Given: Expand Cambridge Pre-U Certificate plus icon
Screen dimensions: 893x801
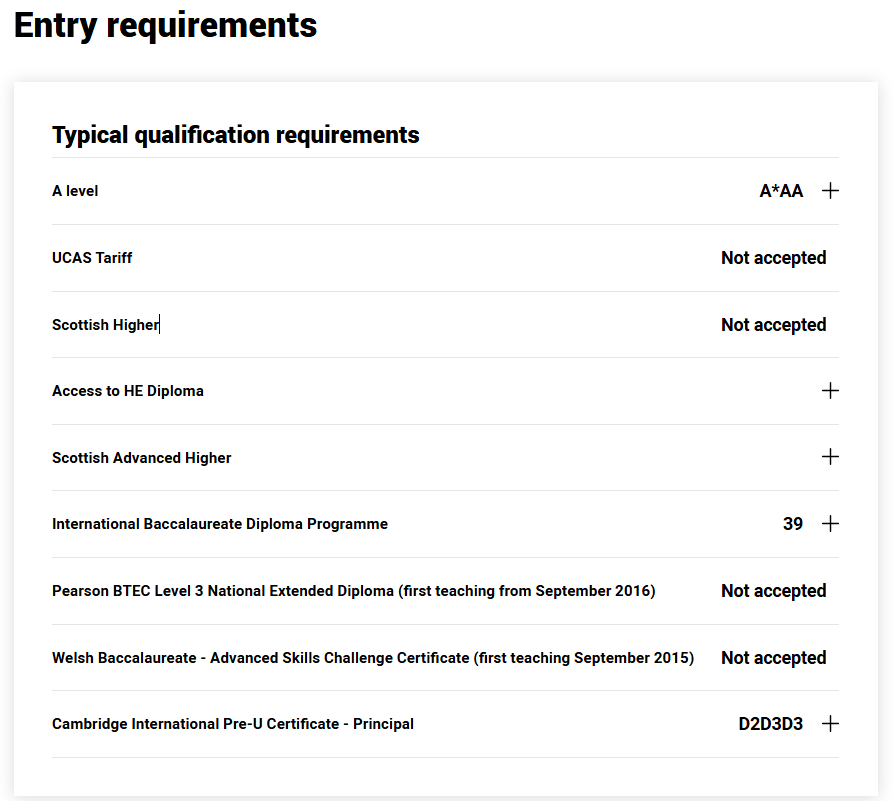Looking at the screenshot, I should coord(830,724).
